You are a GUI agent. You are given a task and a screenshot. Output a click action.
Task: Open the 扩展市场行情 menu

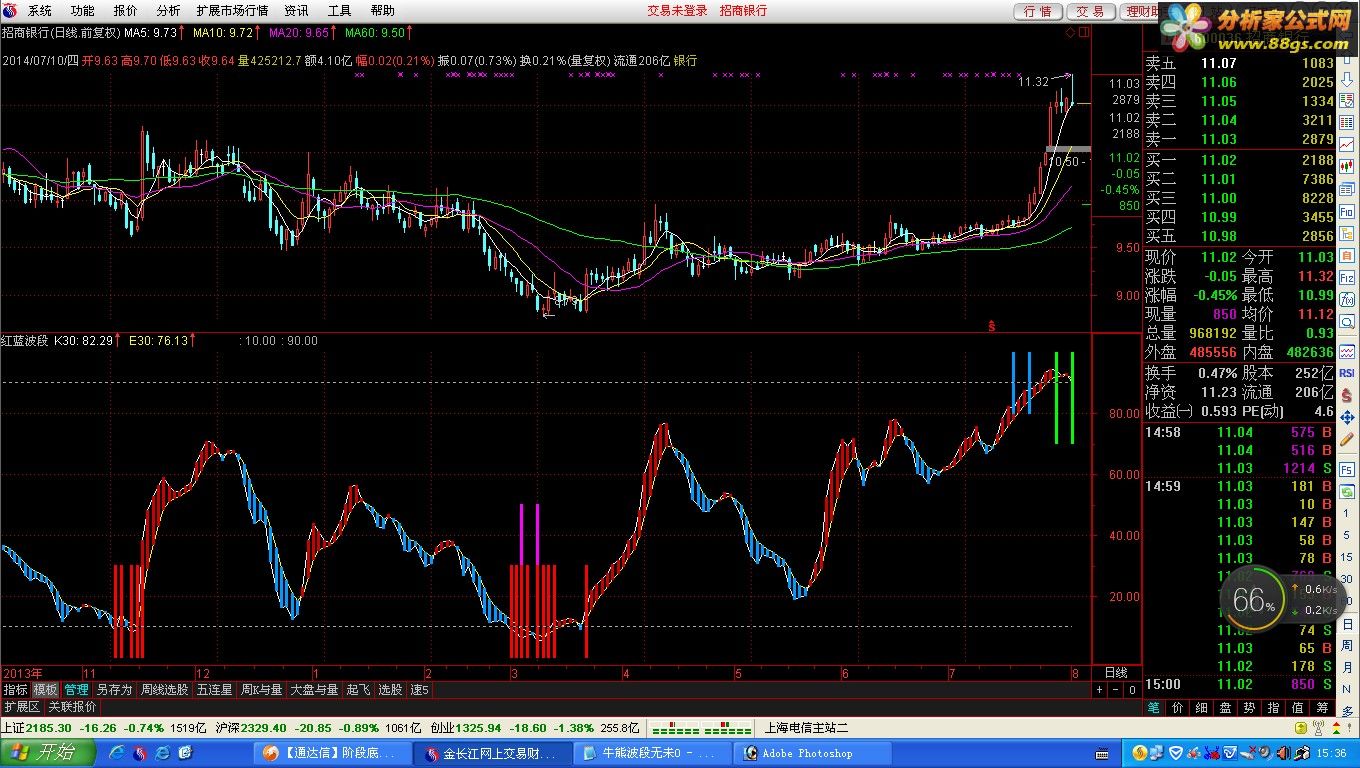click(232, 11)
